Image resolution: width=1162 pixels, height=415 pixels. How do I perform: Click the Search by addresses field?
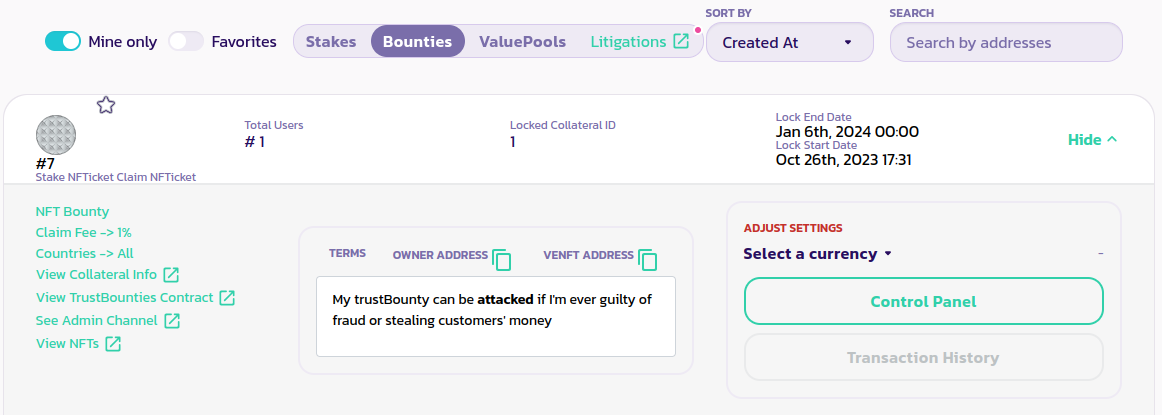tap(1006, 43)
